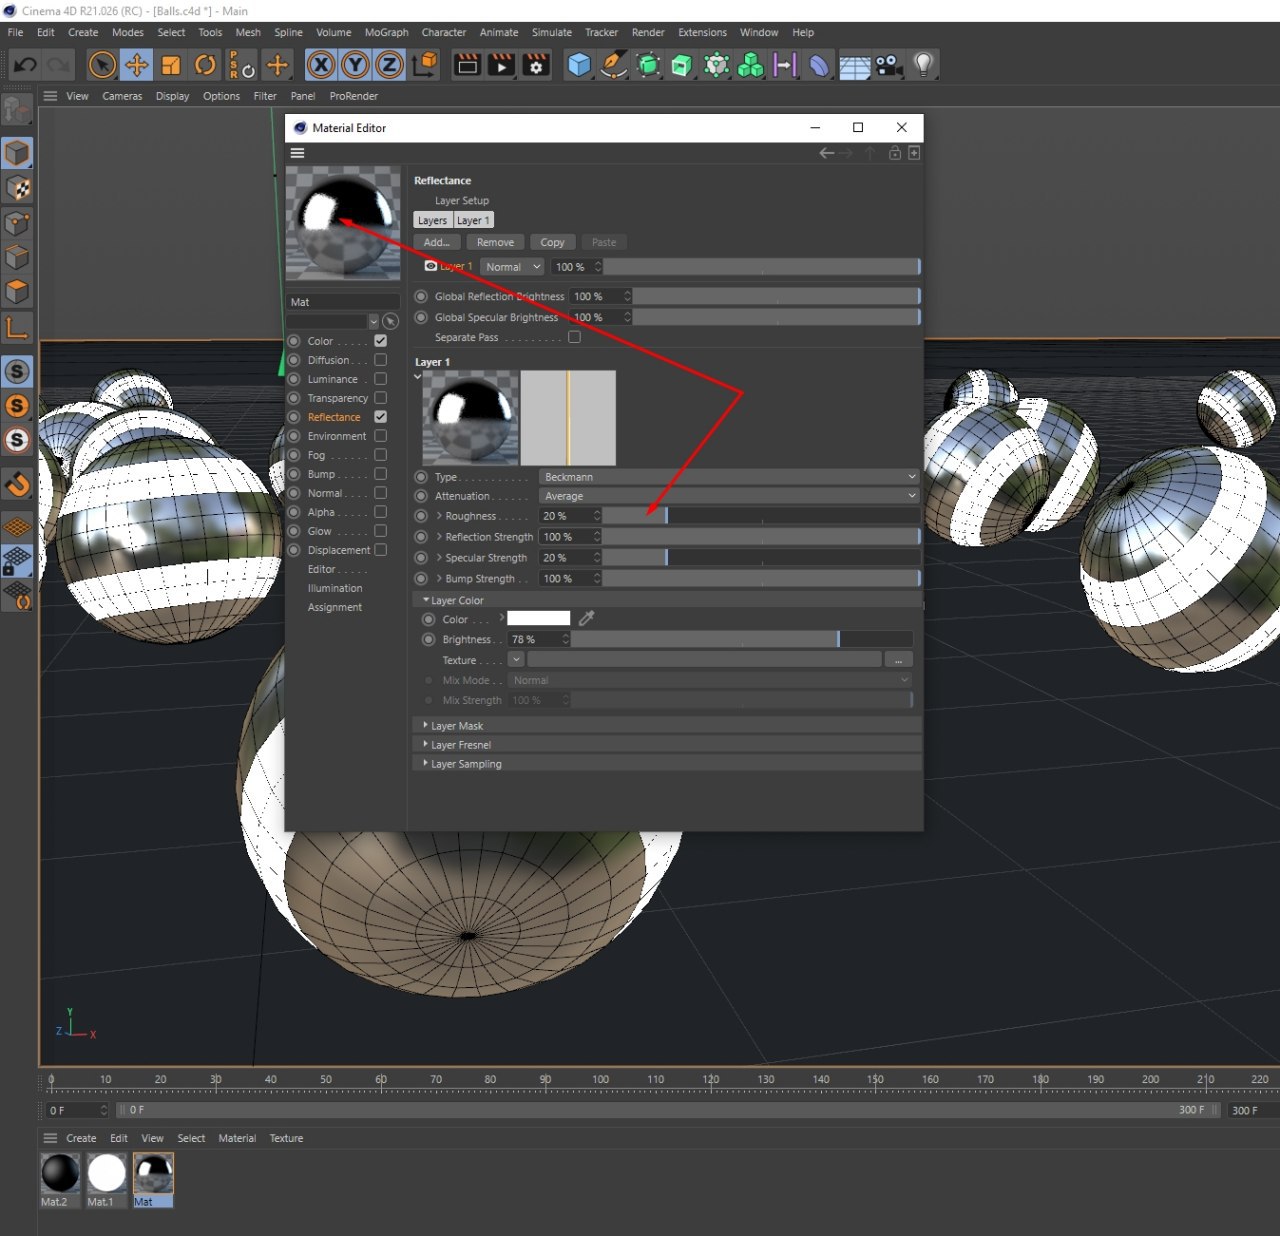Open the Simulate menu

tap(551, 32)
